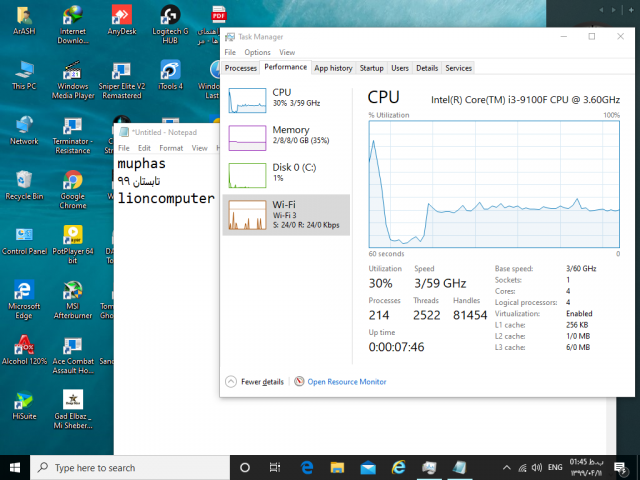Viewport: 640px width, 480px height.
Task: Select the iTools 4 desktop icon
Action: (170, 76)
